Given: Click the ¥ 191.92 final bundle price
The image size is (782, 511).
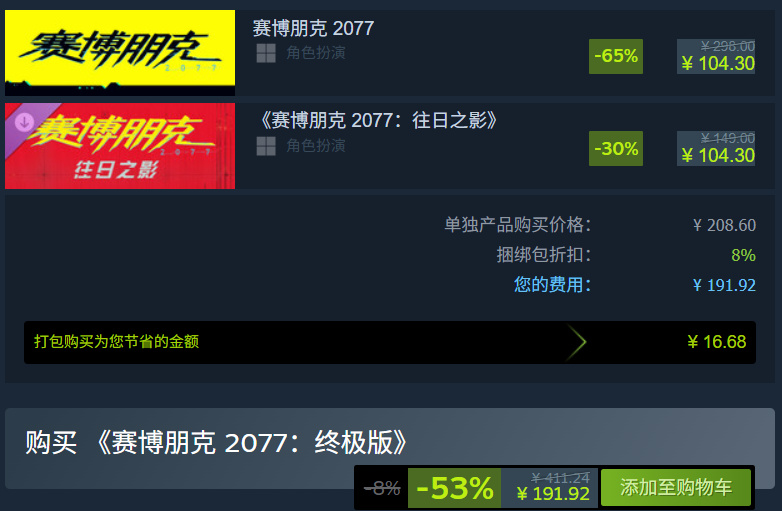Looking at the screenshot, I should click(553, 494).
